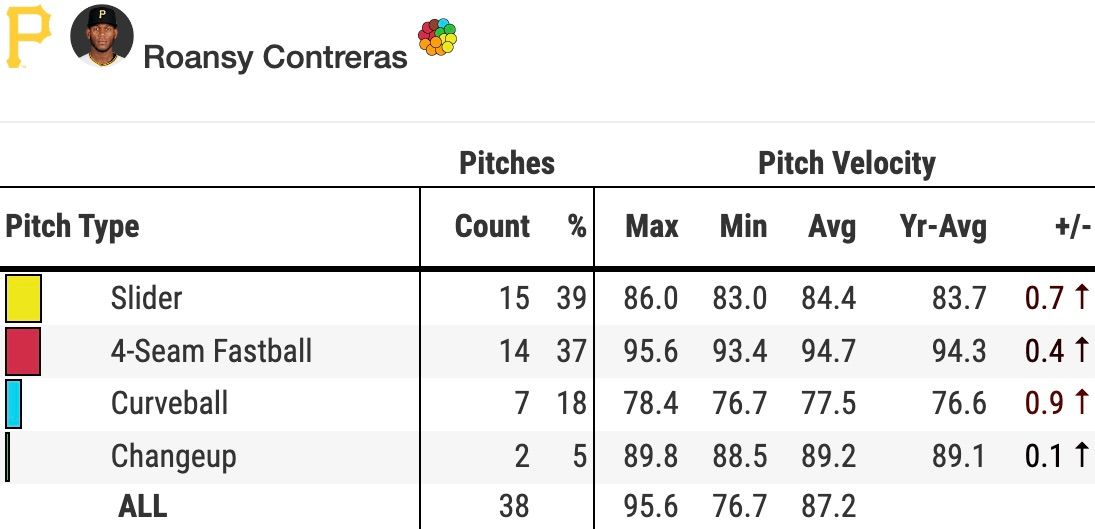Sort by the Avg velocity header

click(832, 227)
